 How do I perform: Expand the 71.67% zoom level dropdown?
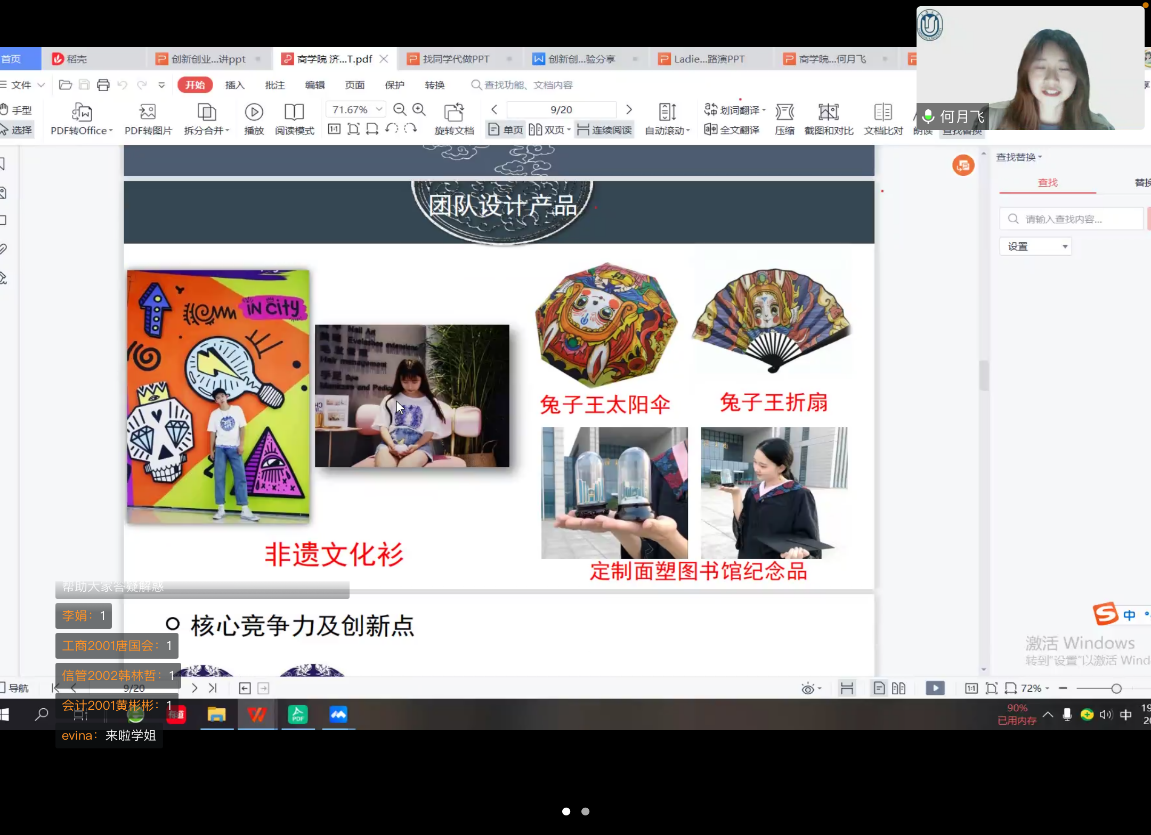tap(379, 110)
